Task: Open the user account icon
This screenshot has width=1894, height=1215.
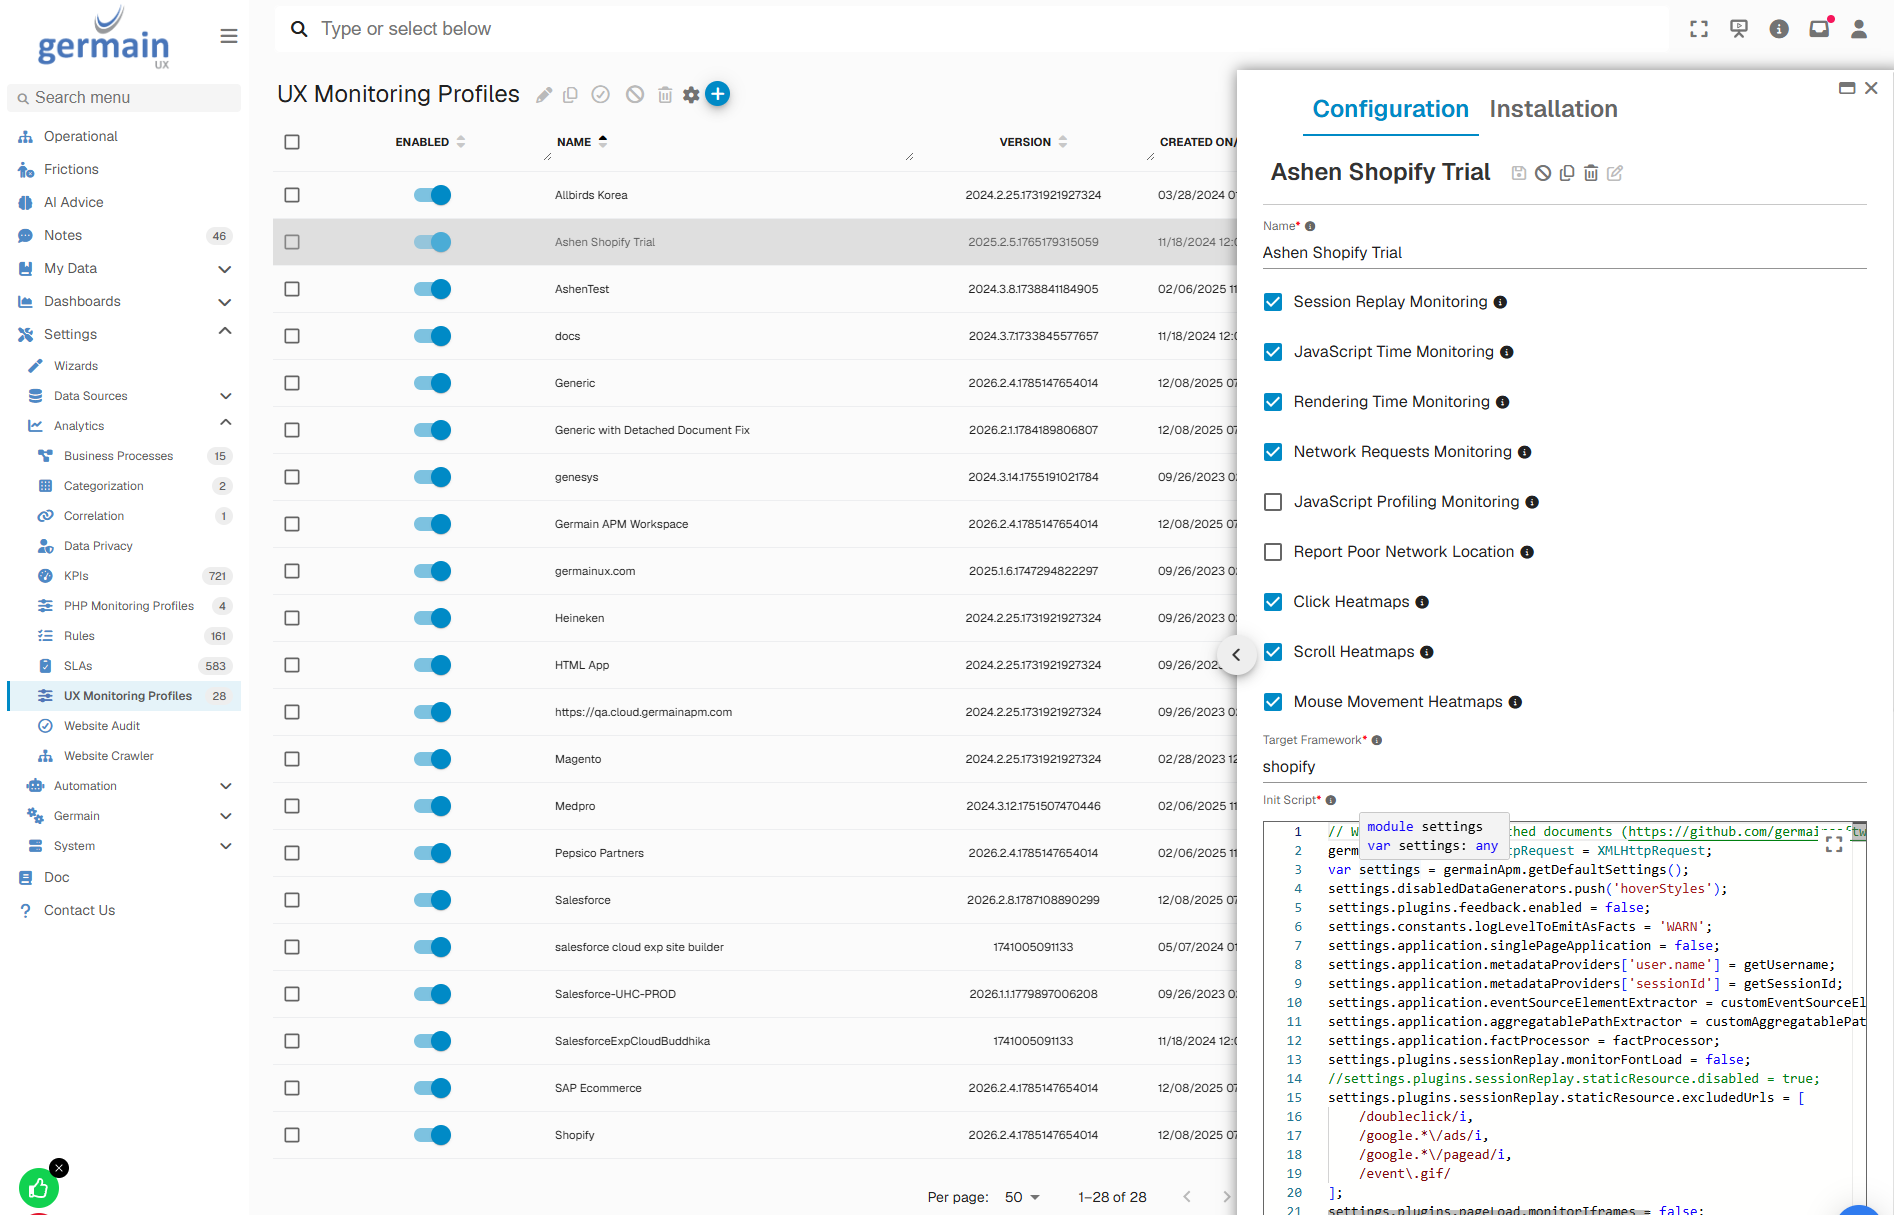Action: 1859,29
